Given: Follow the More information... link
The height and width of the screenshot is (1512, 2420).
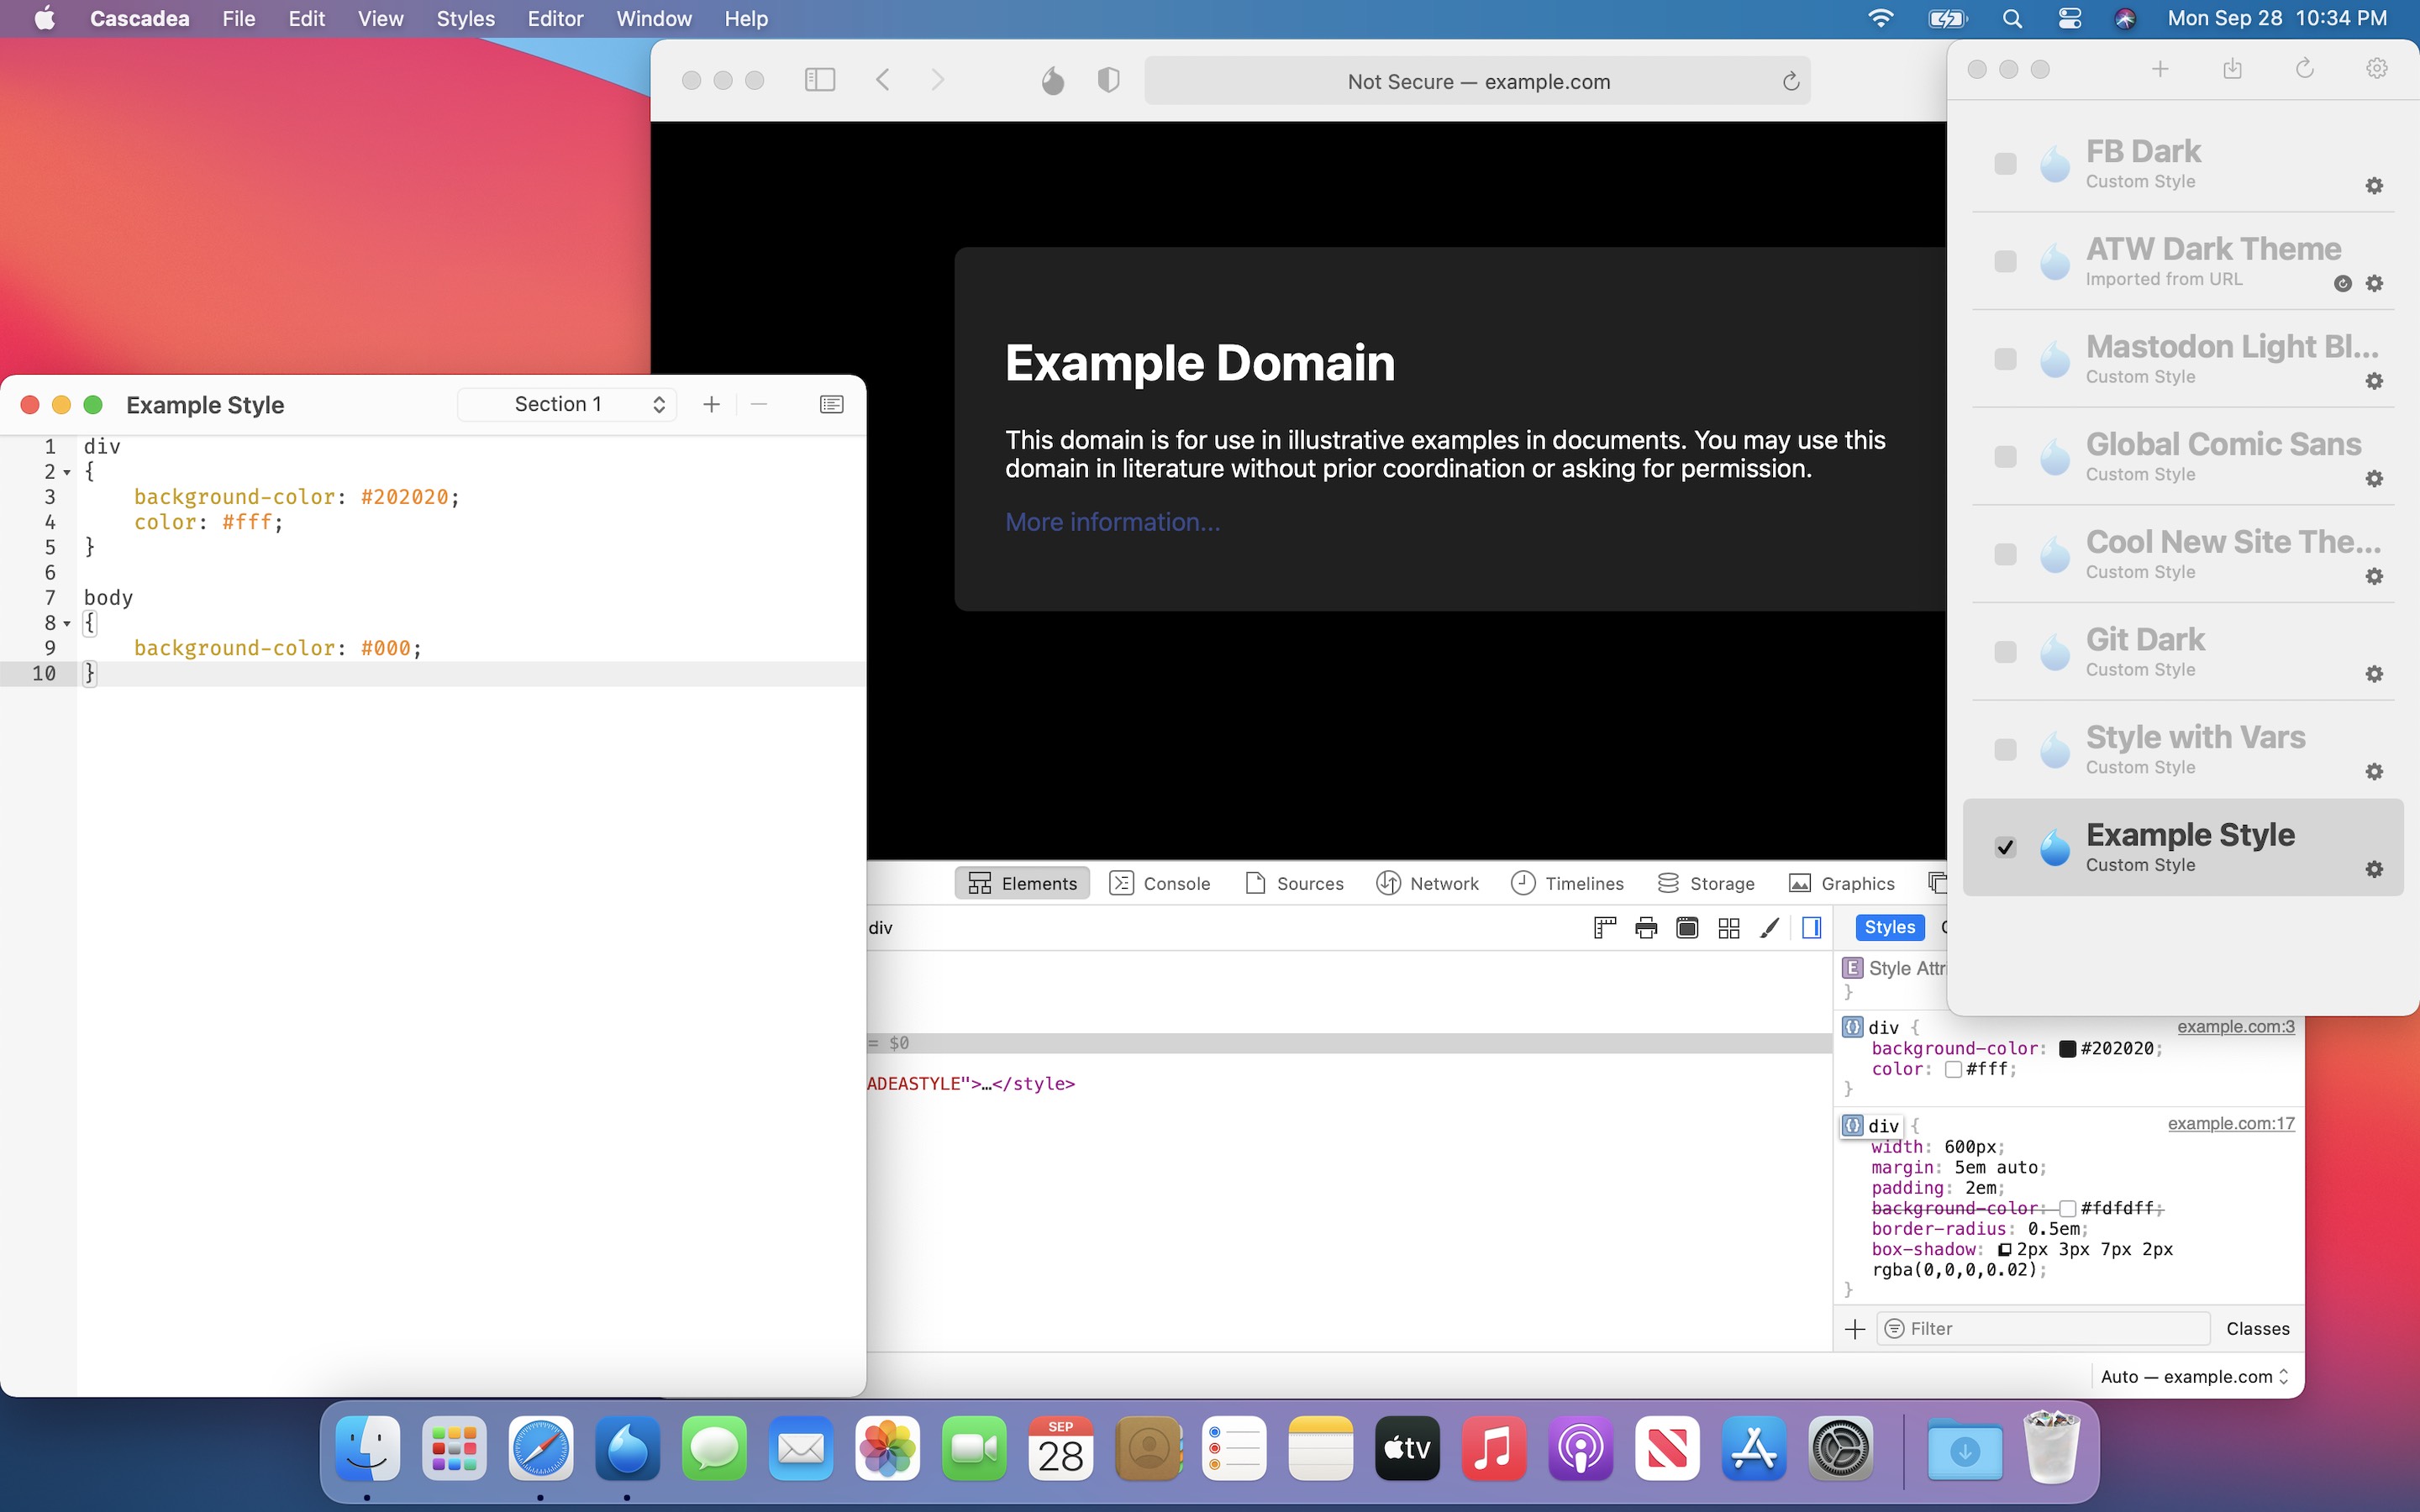Looking at the screenshot, I should click(1112, 522).
